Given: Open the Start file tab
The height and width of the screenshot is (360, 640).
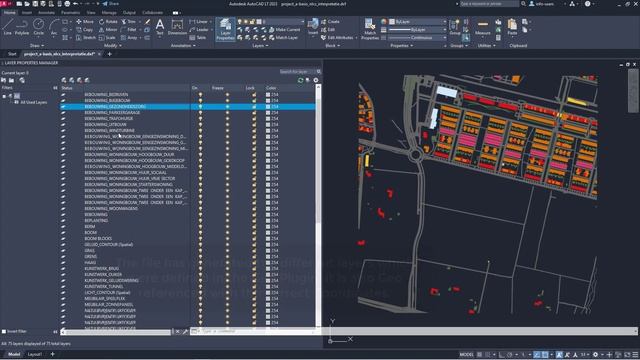Looking at the screenshot, I should [12, 54].
